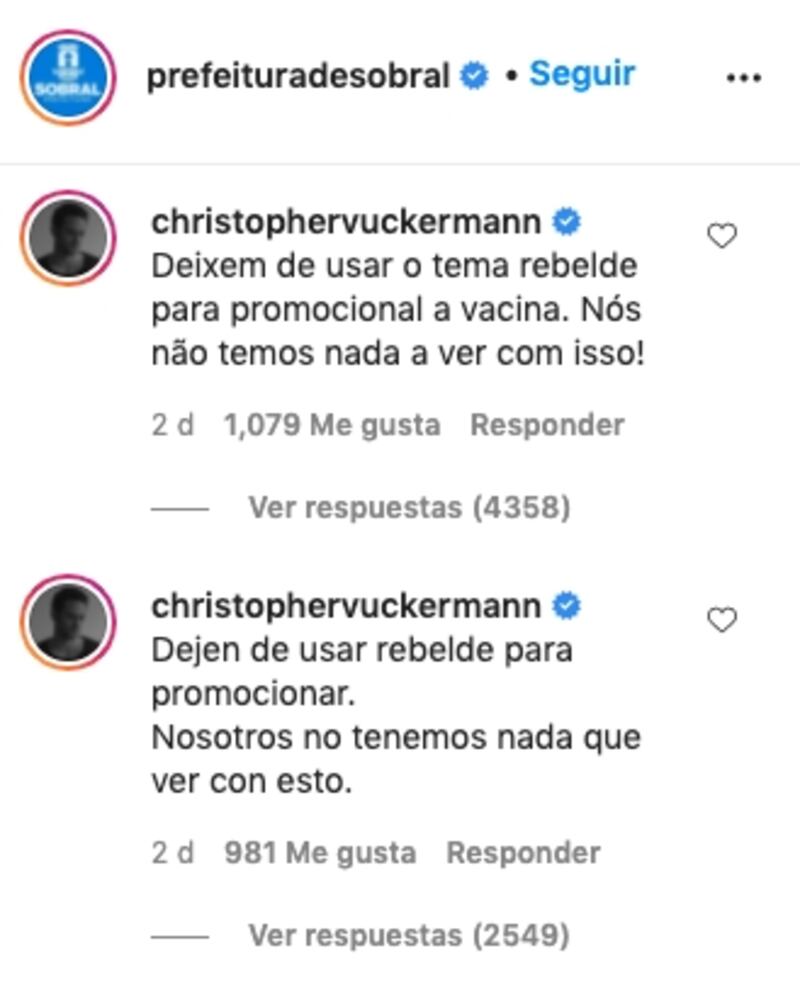Expand Ver respuestas (4358) replies
800x992 pixels.
pyautogui.click(x=409, y=507)
